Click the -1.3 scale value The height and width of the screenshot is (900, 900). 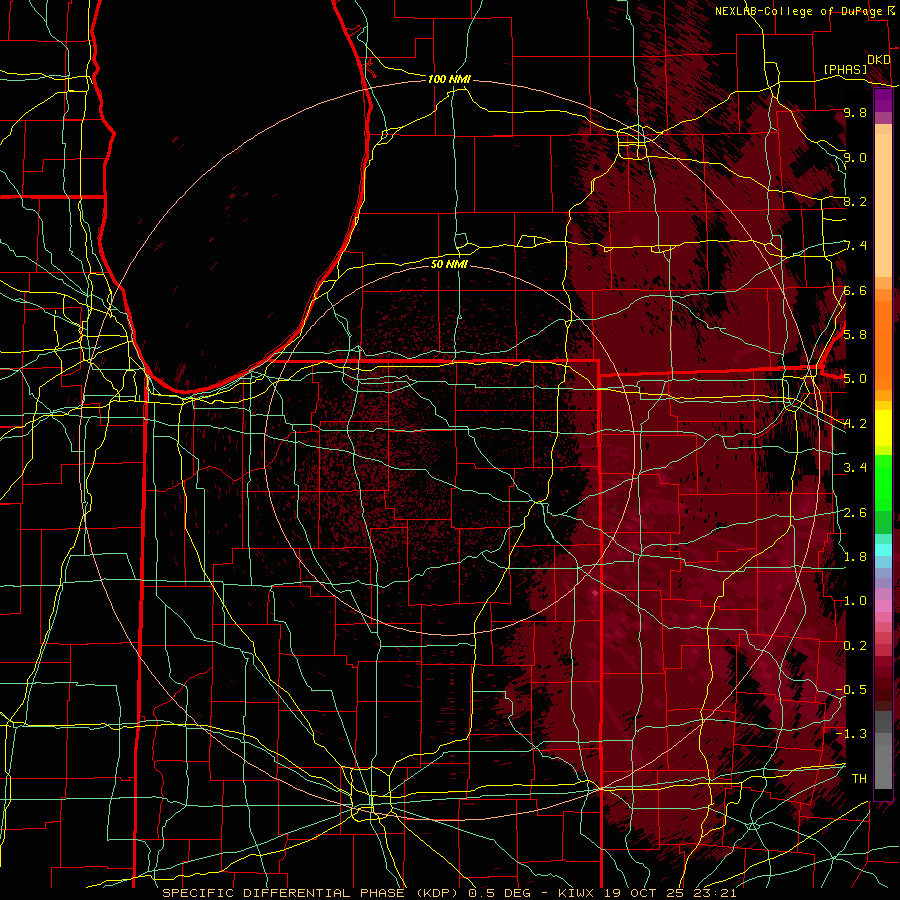click(x=852, y=734)
